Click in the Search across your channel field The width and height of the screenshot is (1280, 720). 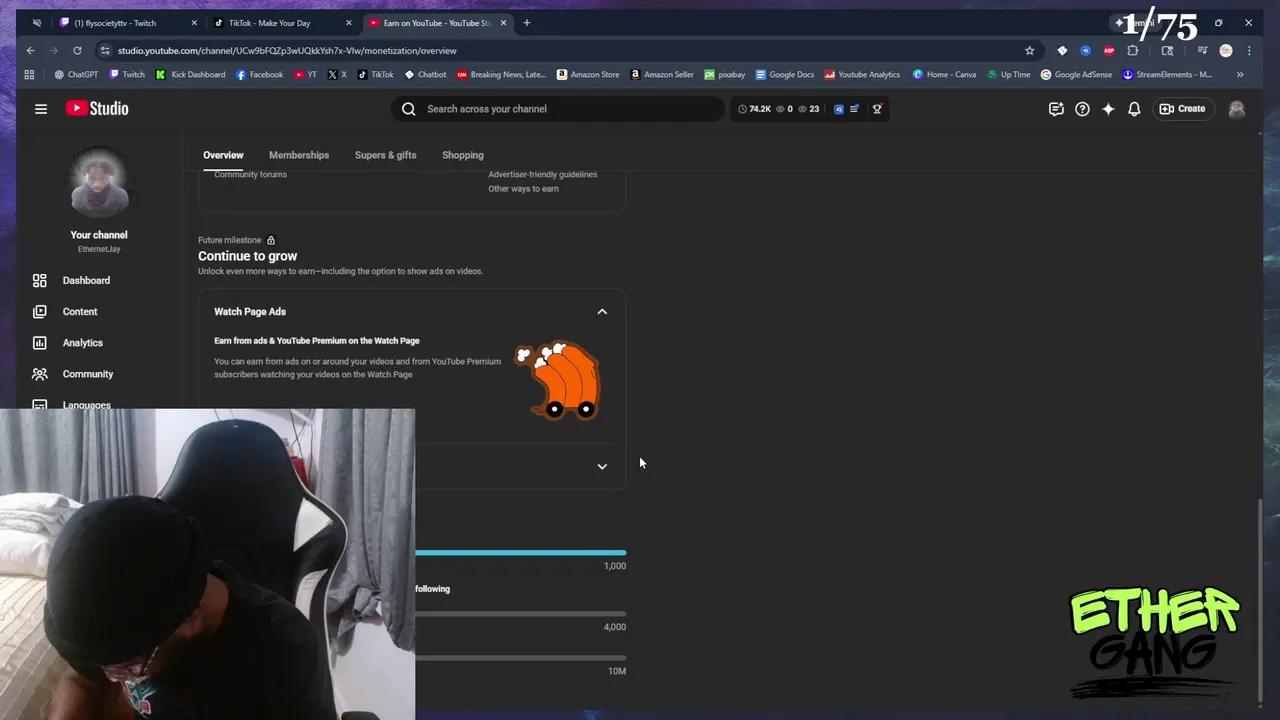[557, 109]
